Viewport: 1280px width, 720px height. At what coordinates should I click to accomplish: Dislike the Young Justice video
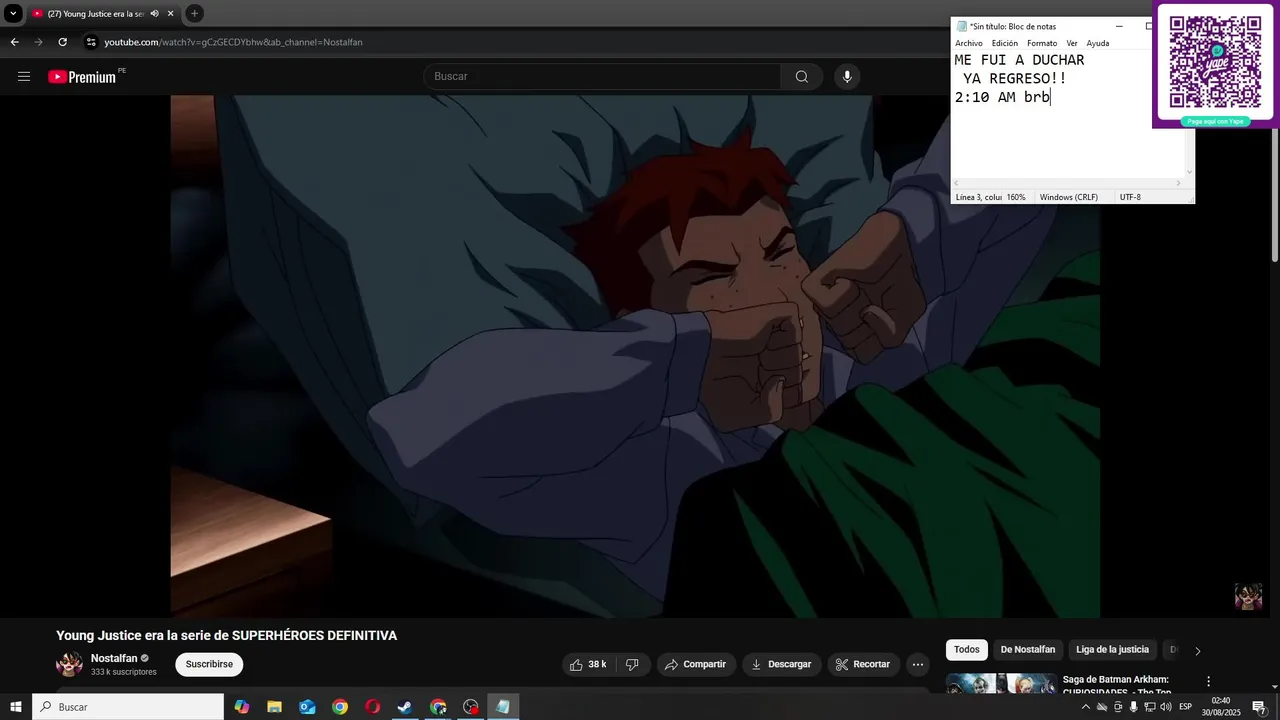[632, 664]
